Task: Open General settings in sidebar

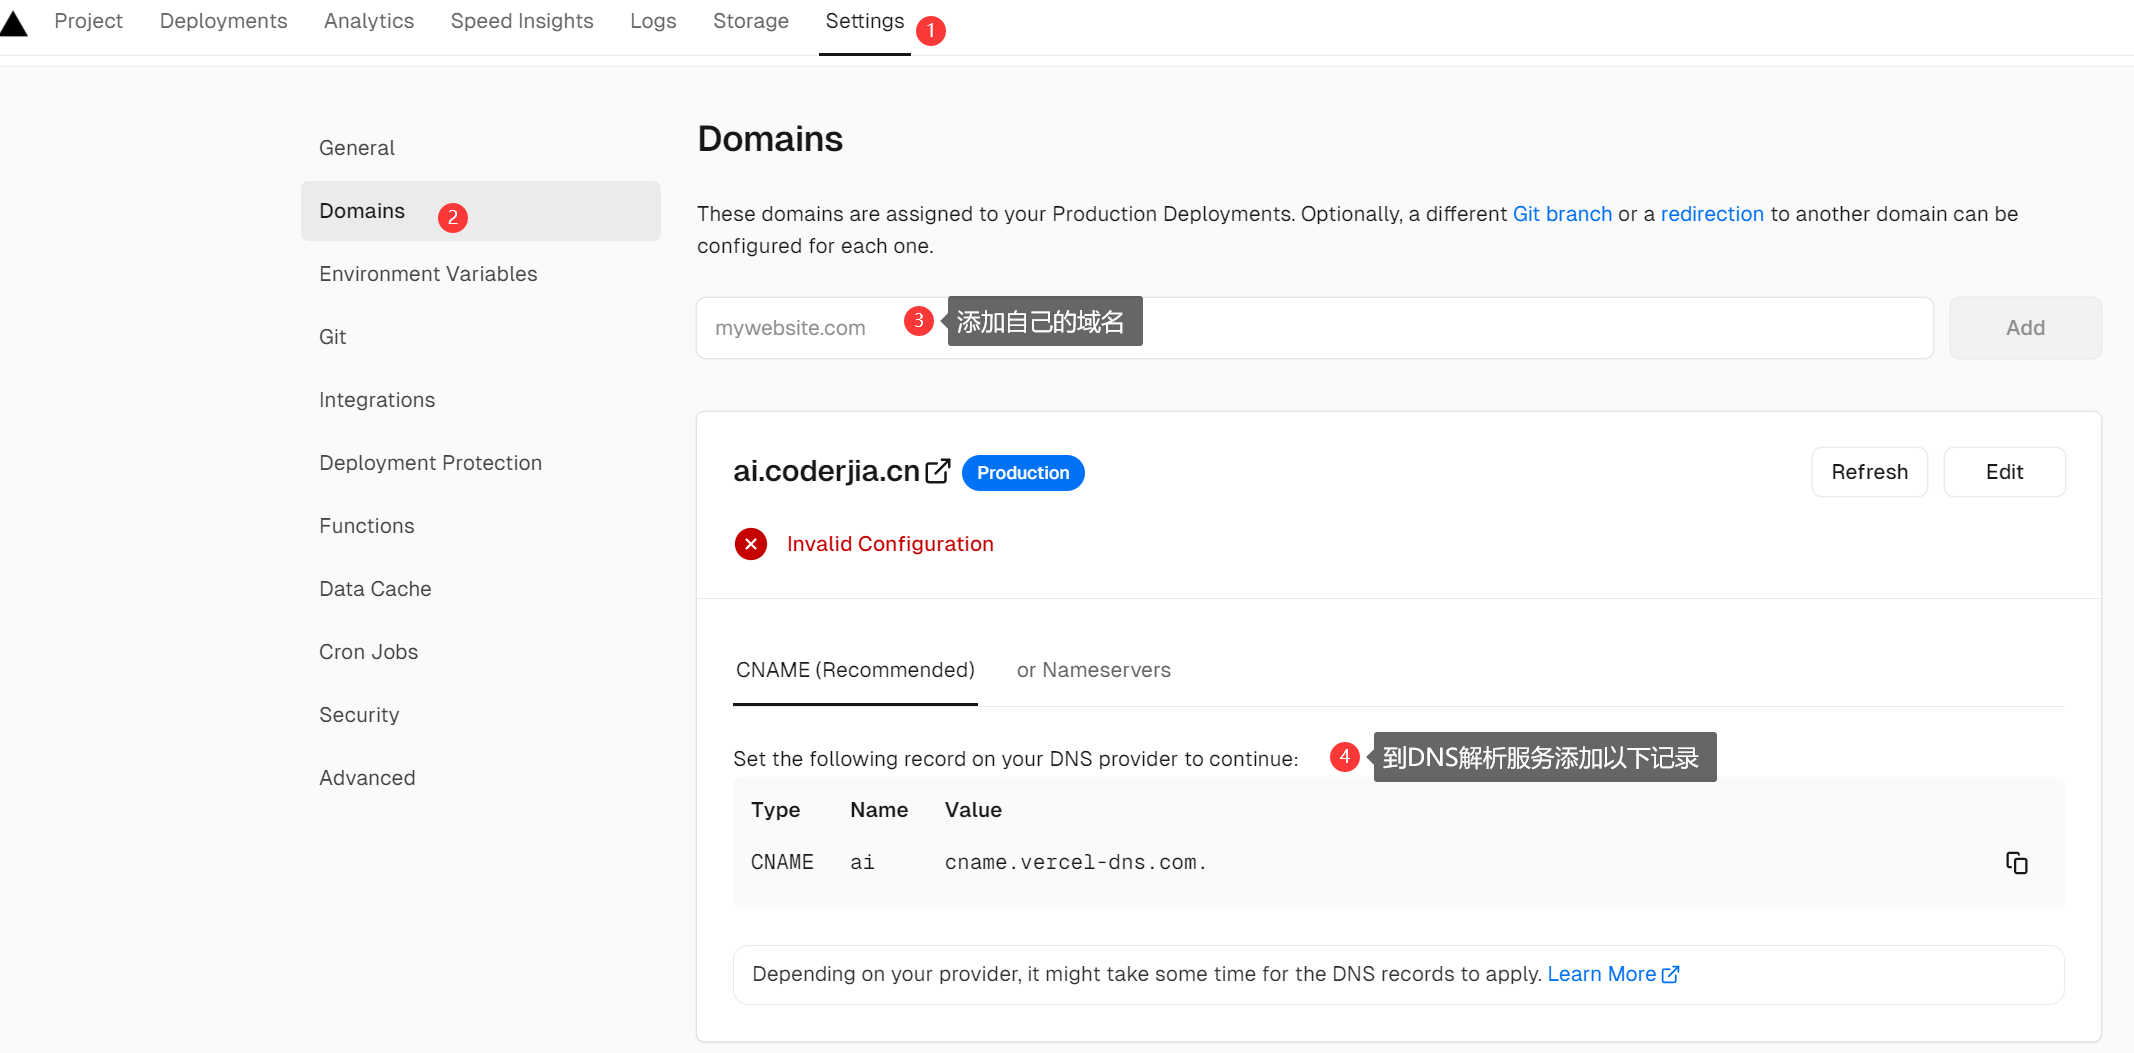Action: click(357, 148)
